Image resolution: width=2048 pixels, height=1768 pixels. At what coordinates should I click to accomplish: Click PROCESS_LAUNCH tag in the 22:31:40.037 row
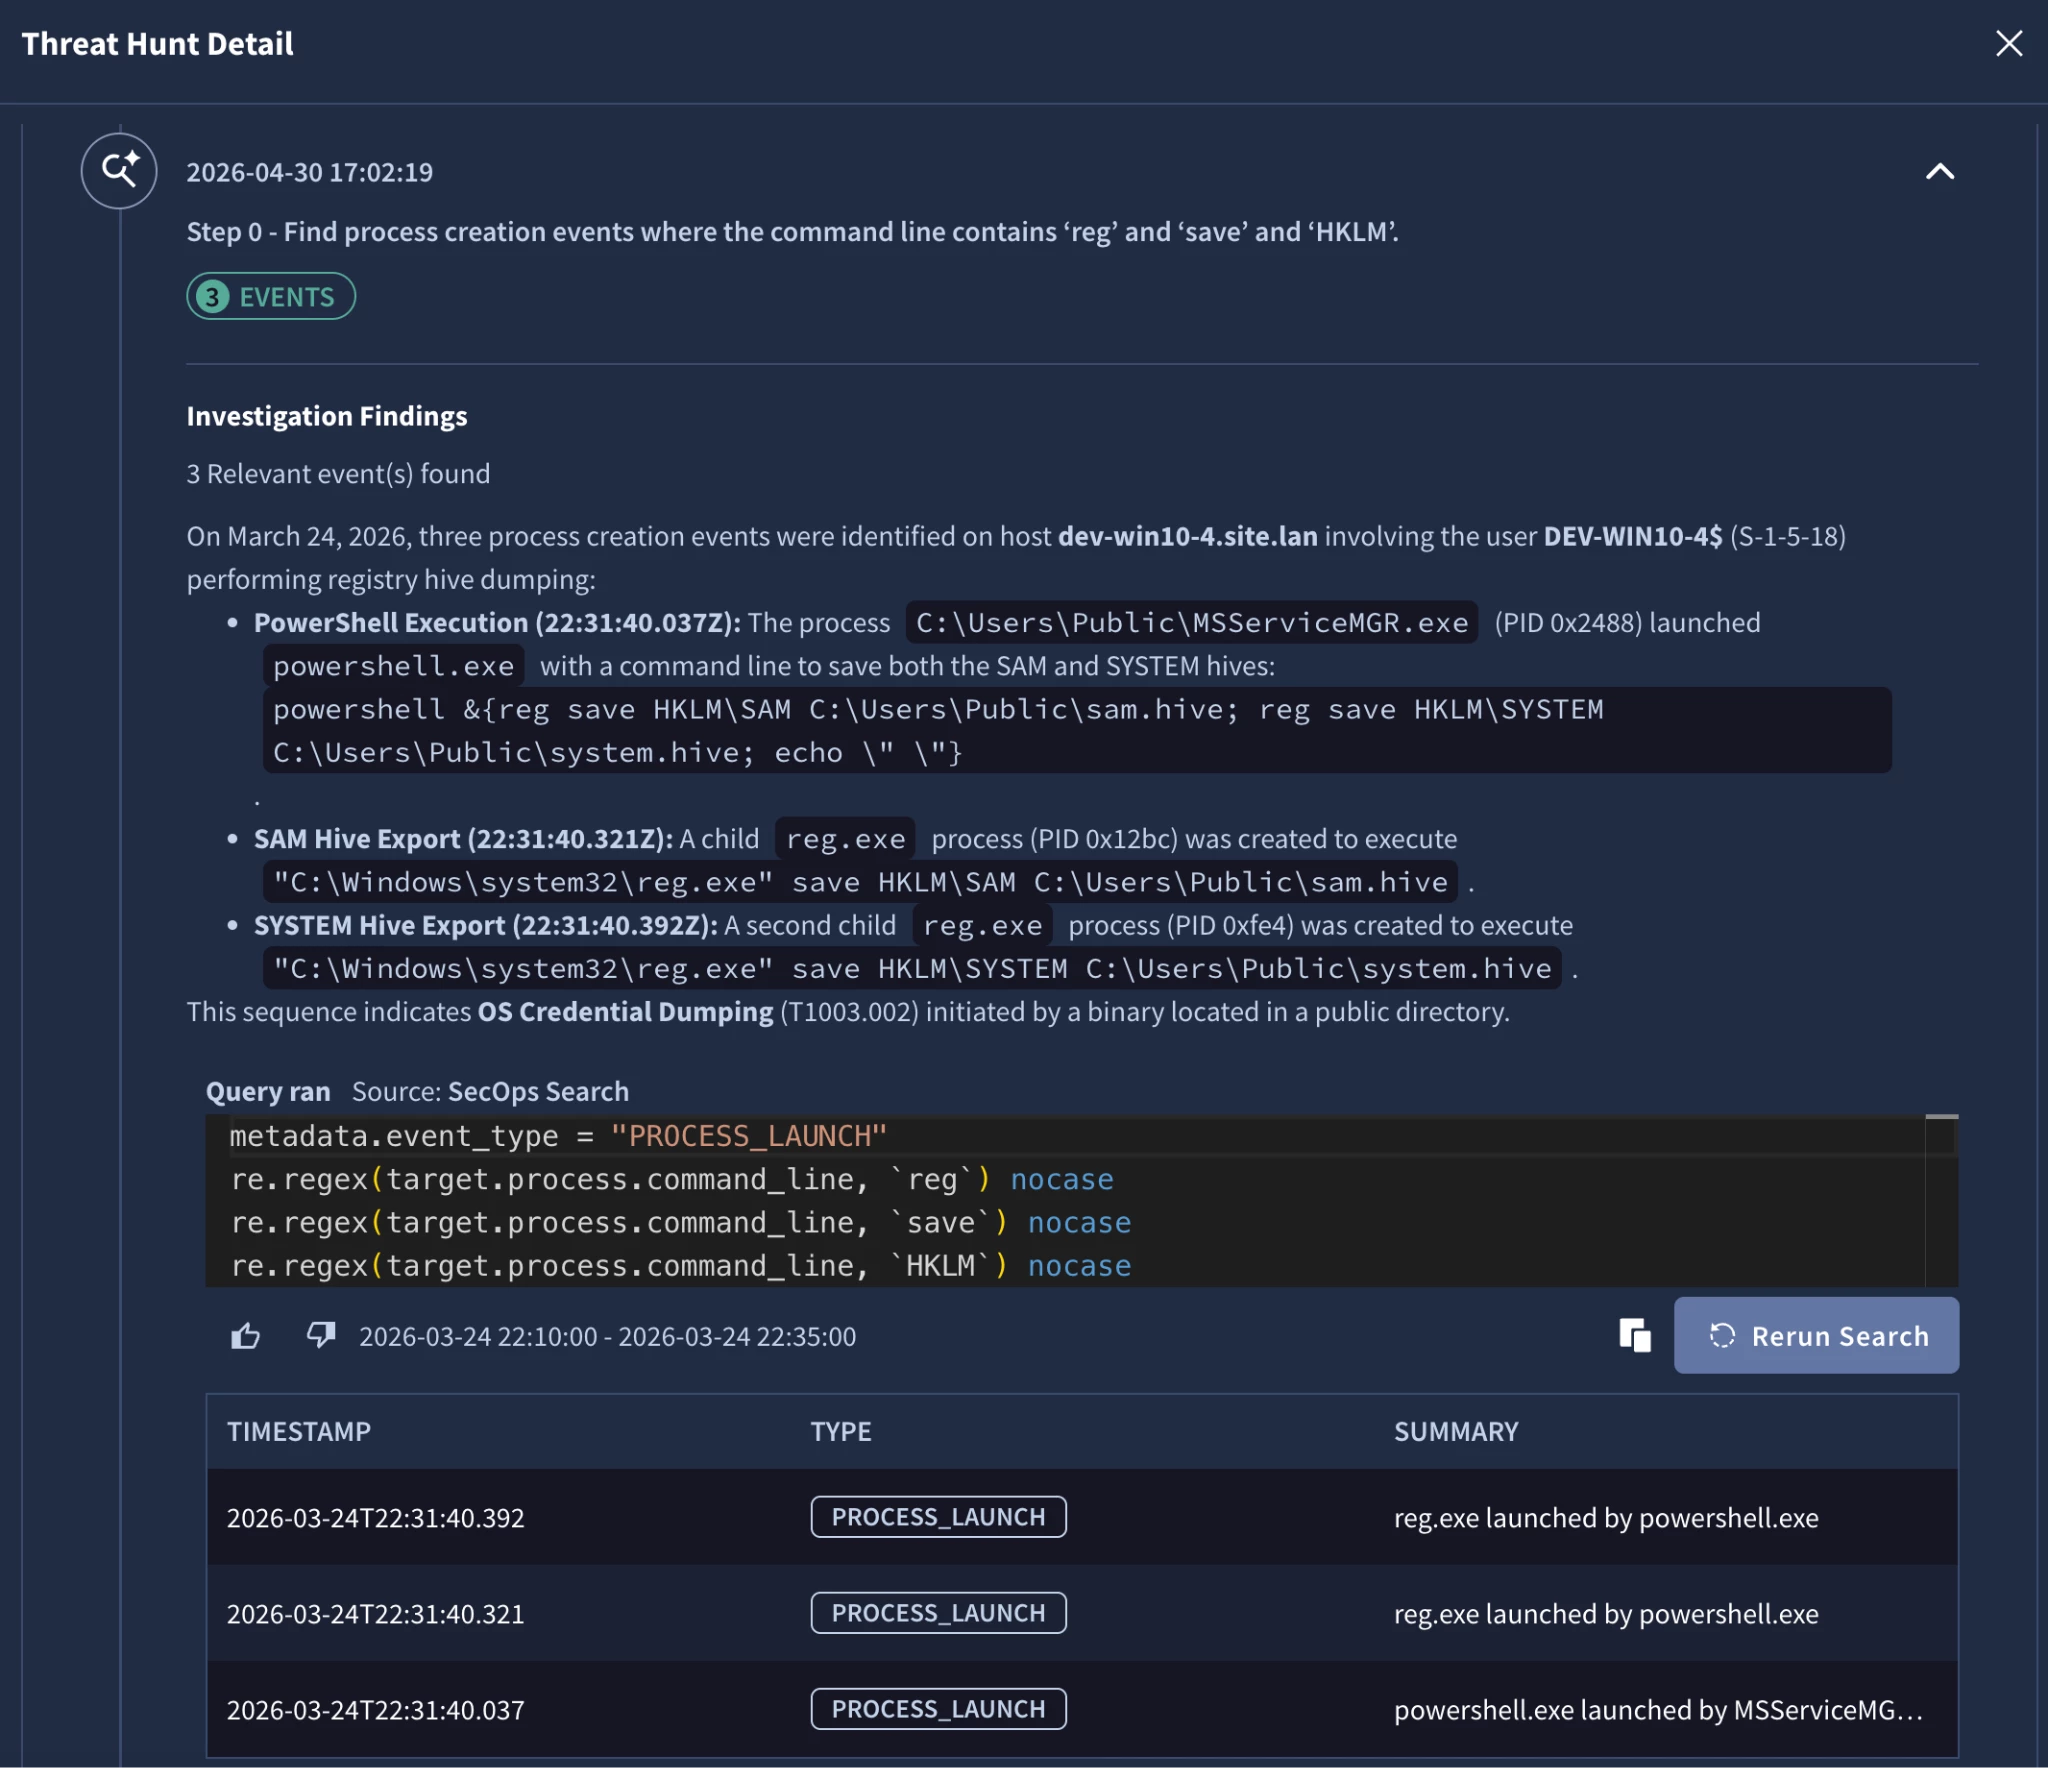pos(938,1709)
